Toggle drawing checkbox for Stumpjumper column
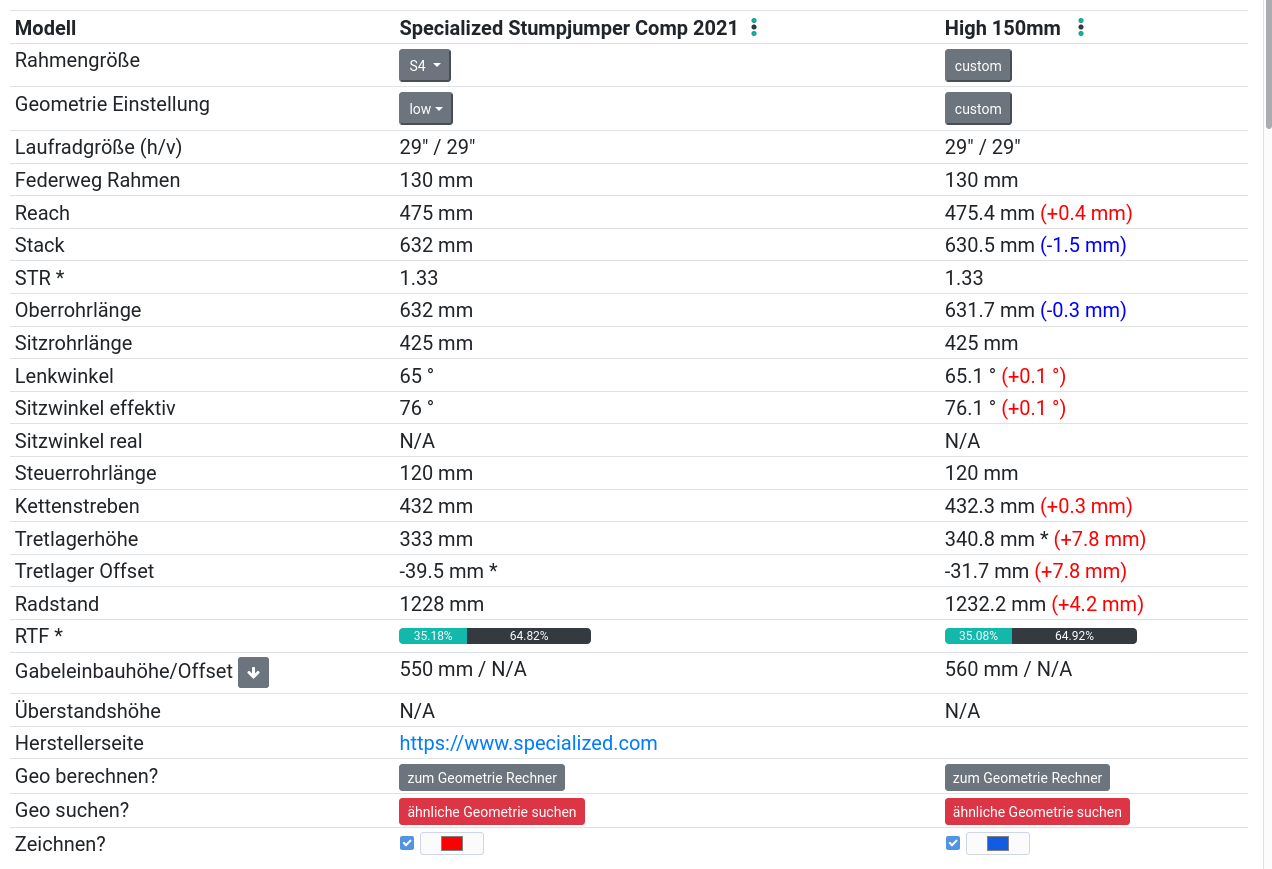This screenshot has height=869, width=1272. pos(407,843)
